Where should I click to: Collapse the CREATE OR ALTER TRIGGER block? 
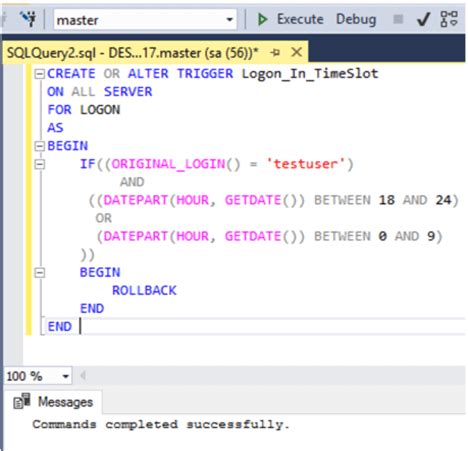(40, 74)
